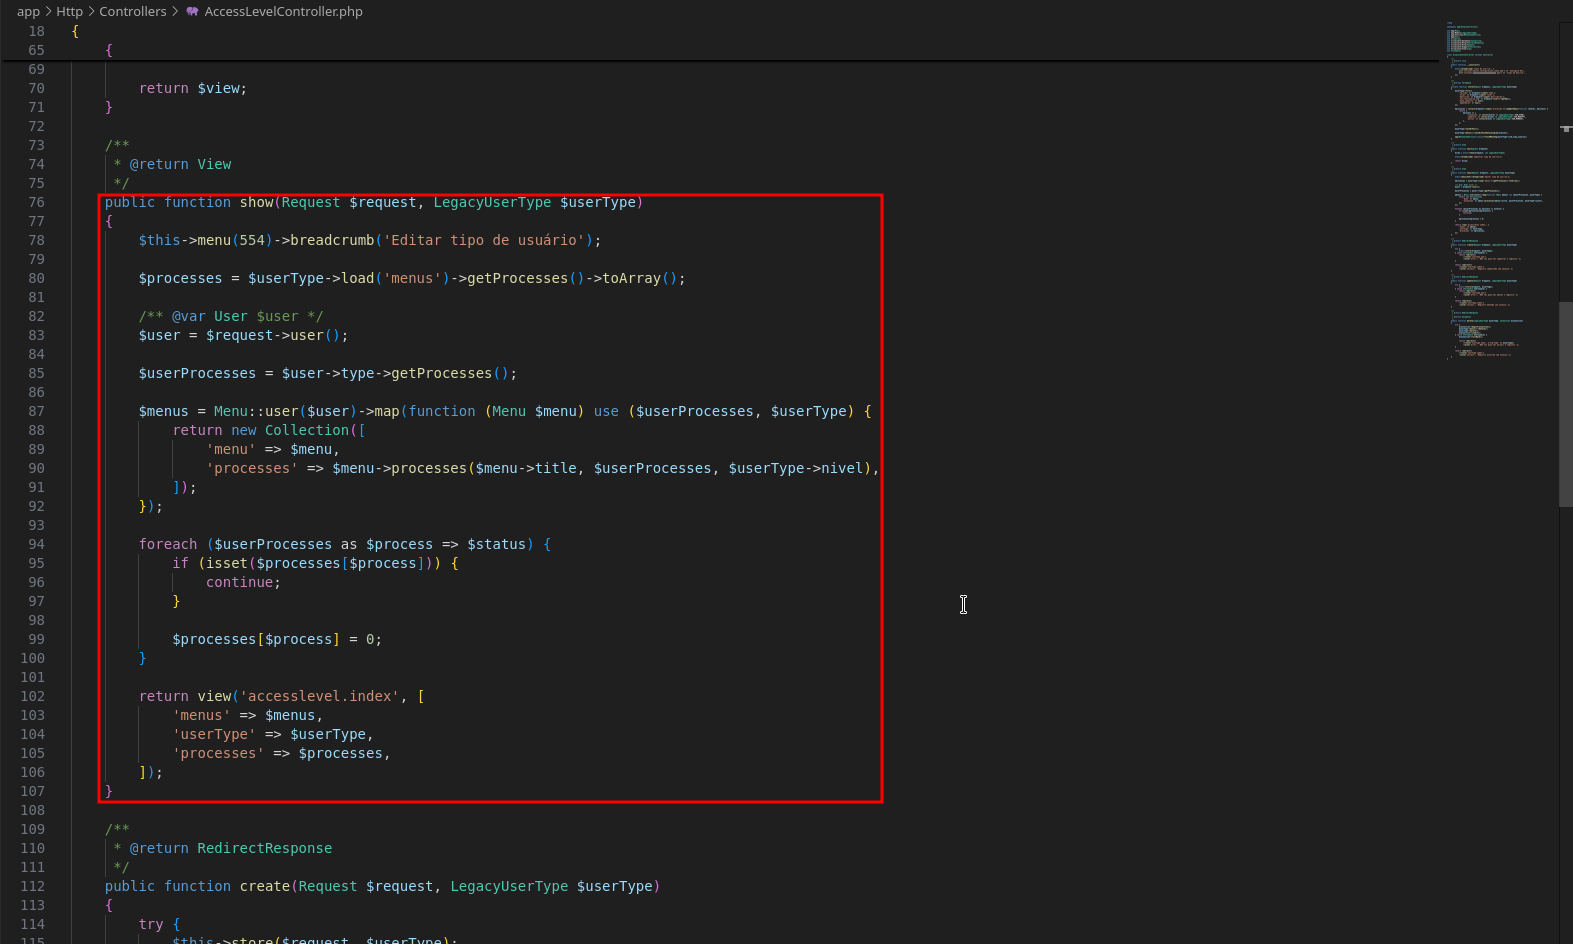
Task: Click the 'breadcrumb' method call
Action: pyautogui.click(x=332, y=240)
